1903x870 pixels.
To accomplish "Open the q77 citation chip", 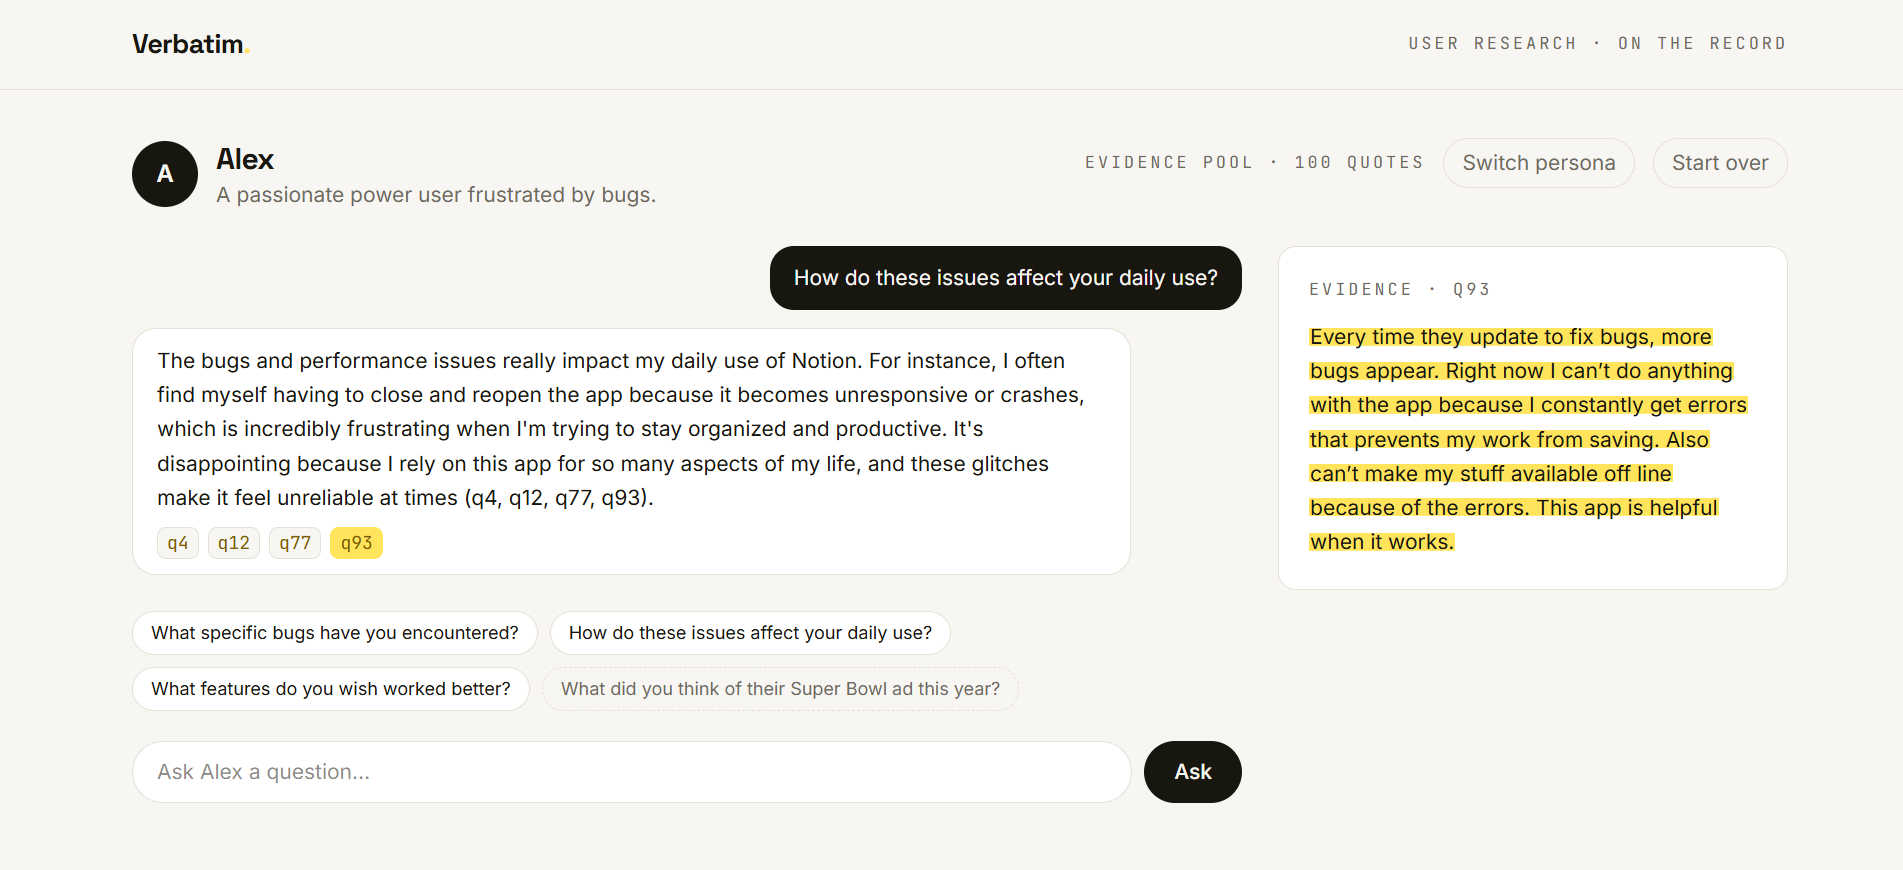I will point(295,543).
